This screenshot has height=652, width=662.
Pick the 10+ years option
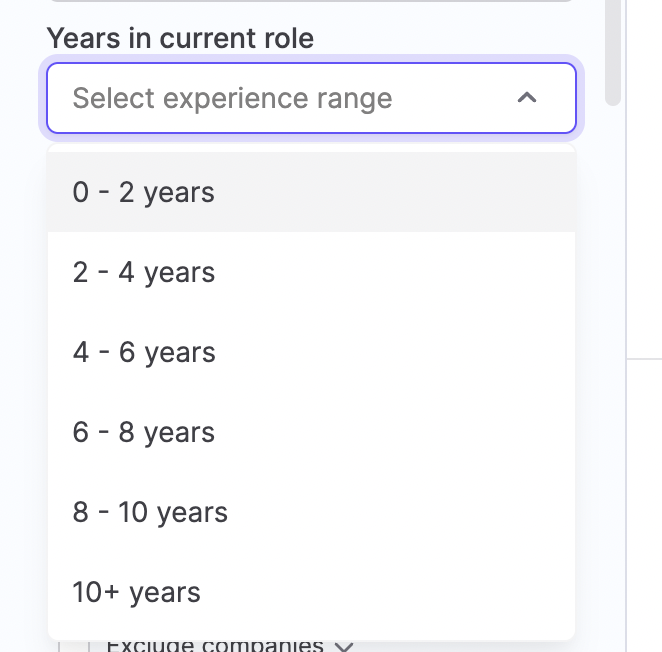311,592
